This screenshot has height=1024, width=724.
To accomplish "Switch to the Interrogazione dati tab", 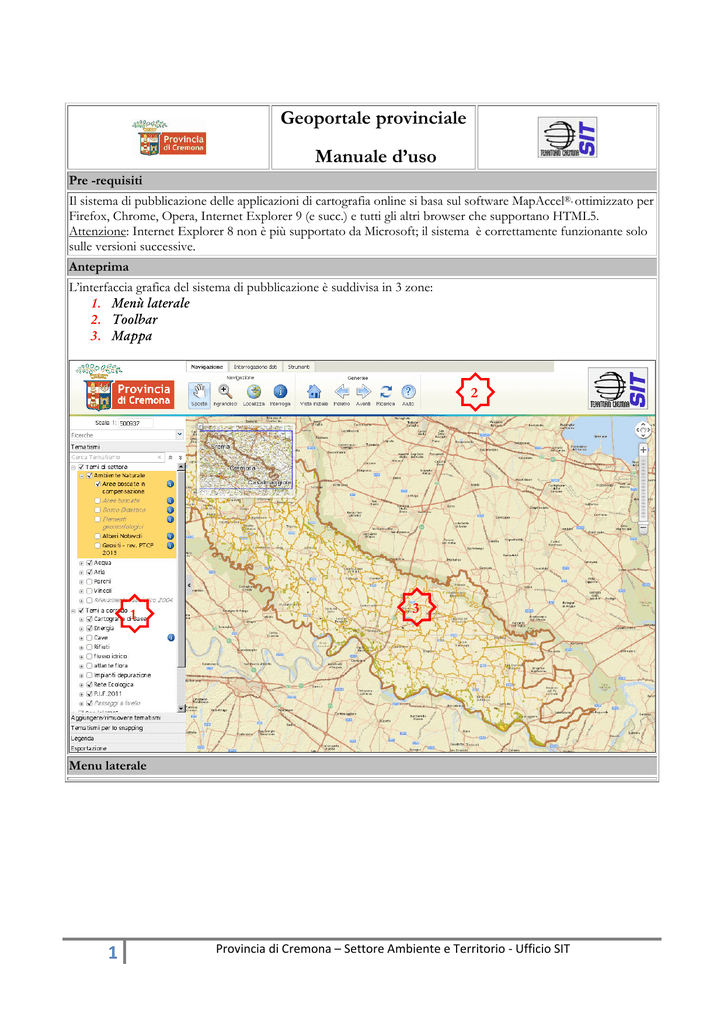I will click(x=255, y=367).
